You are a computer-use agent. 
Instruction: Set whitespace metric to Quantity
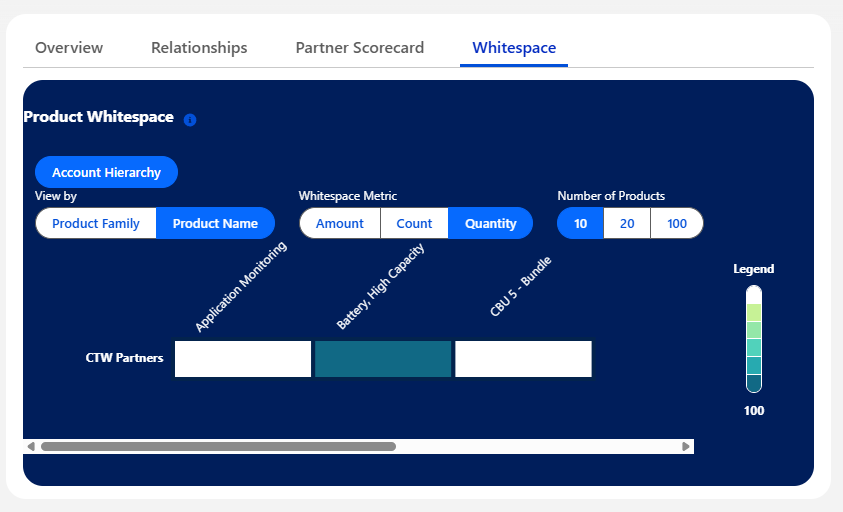click(x=490, y=223)
